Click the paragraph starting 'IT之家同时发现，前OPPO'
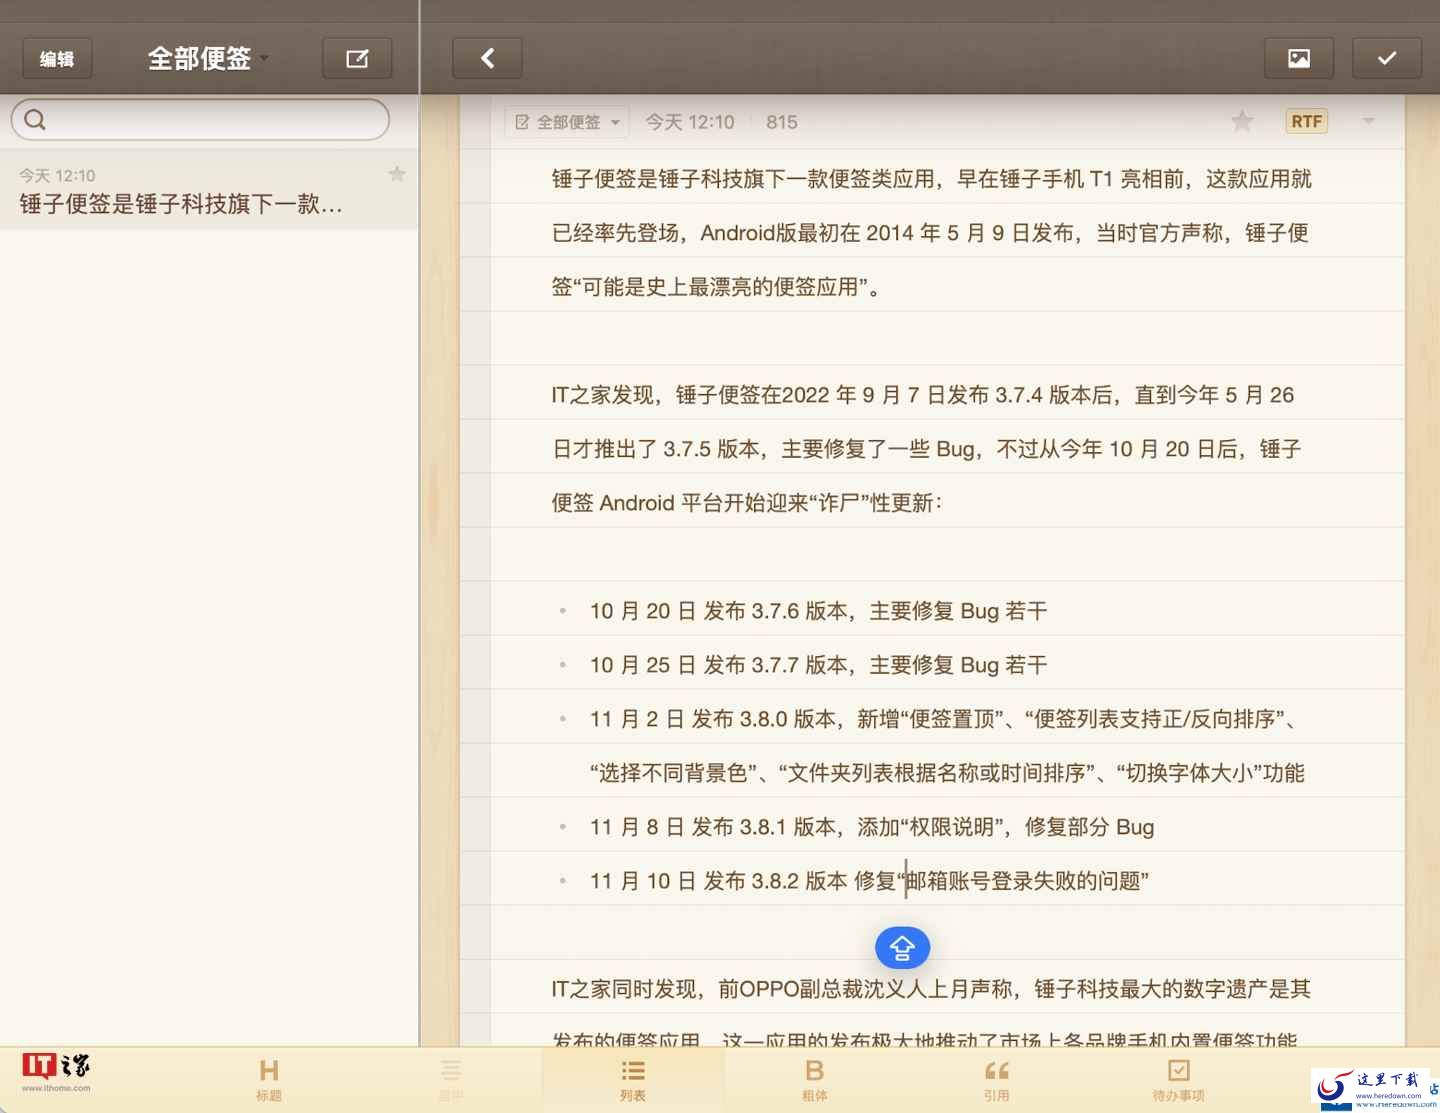The image size is (1440, 1113). click(x=931, y=1014)
